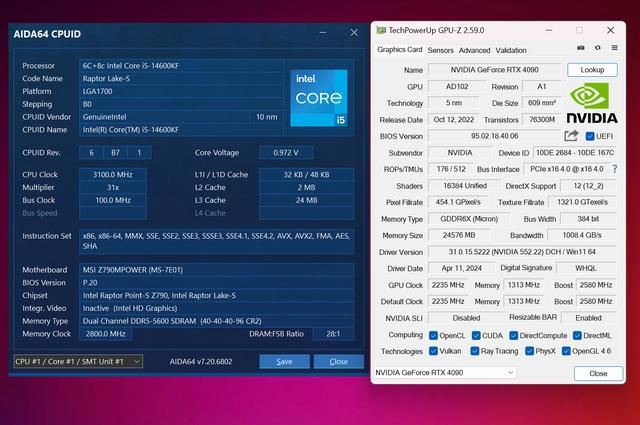The image size is (640, 425).
Task: Click the Shaders value 16384 Unified
Action: click(465, 186)
